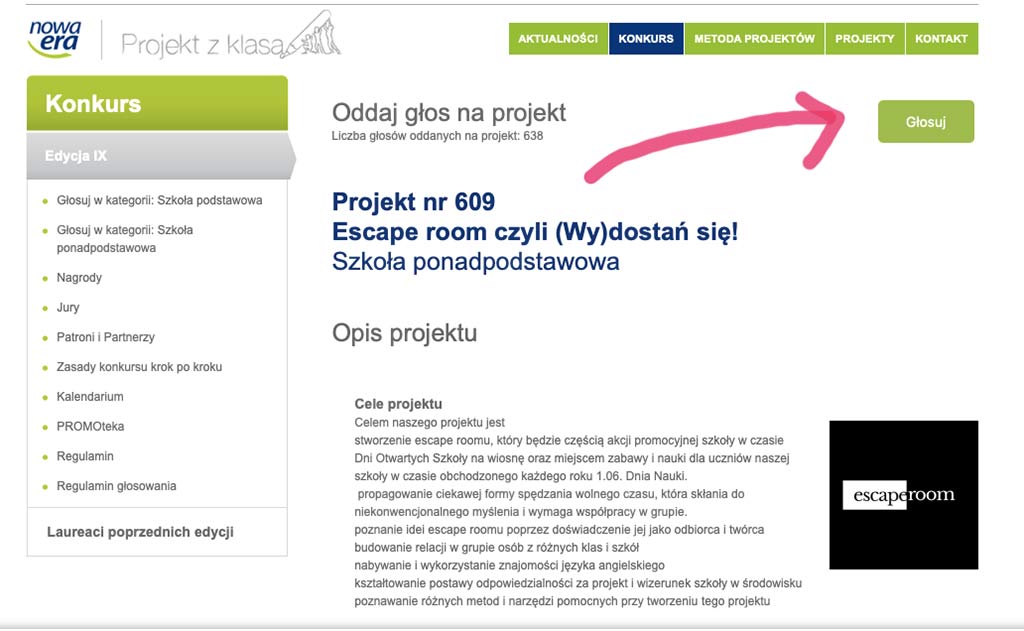
Task: Click the vote count text showing 638
Action: (438, 136)
